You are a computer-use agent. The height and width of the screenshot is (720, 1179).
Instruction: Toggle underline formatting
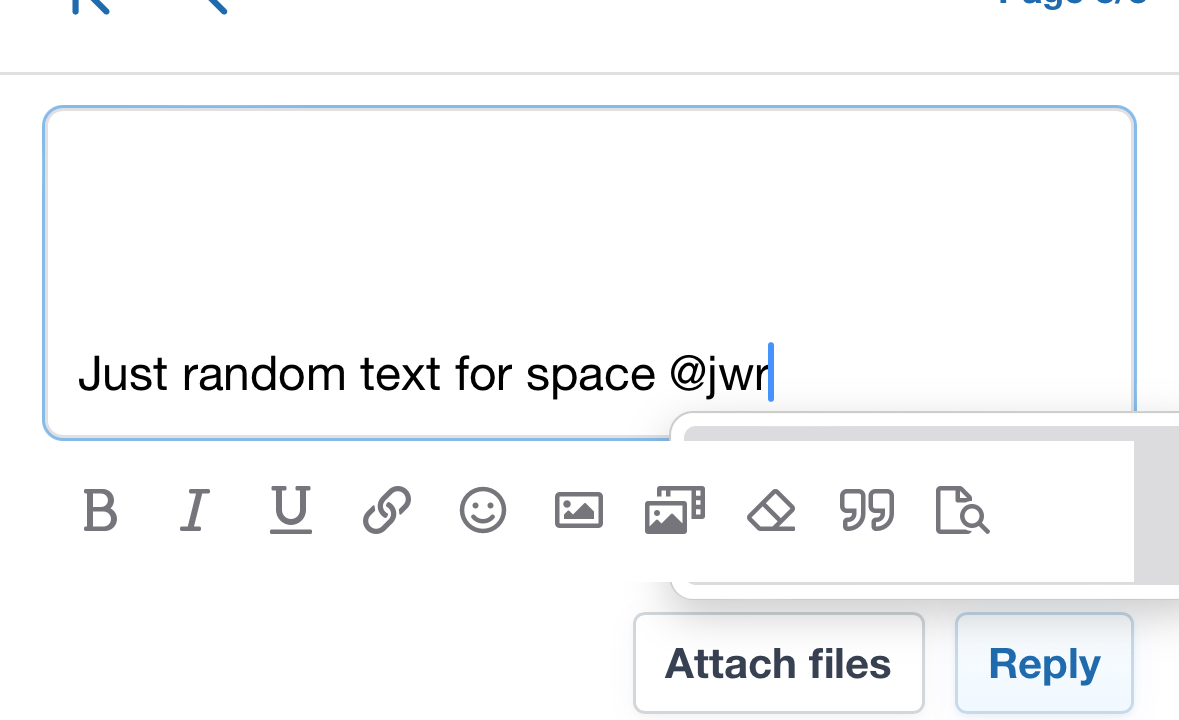click(290, 509)
